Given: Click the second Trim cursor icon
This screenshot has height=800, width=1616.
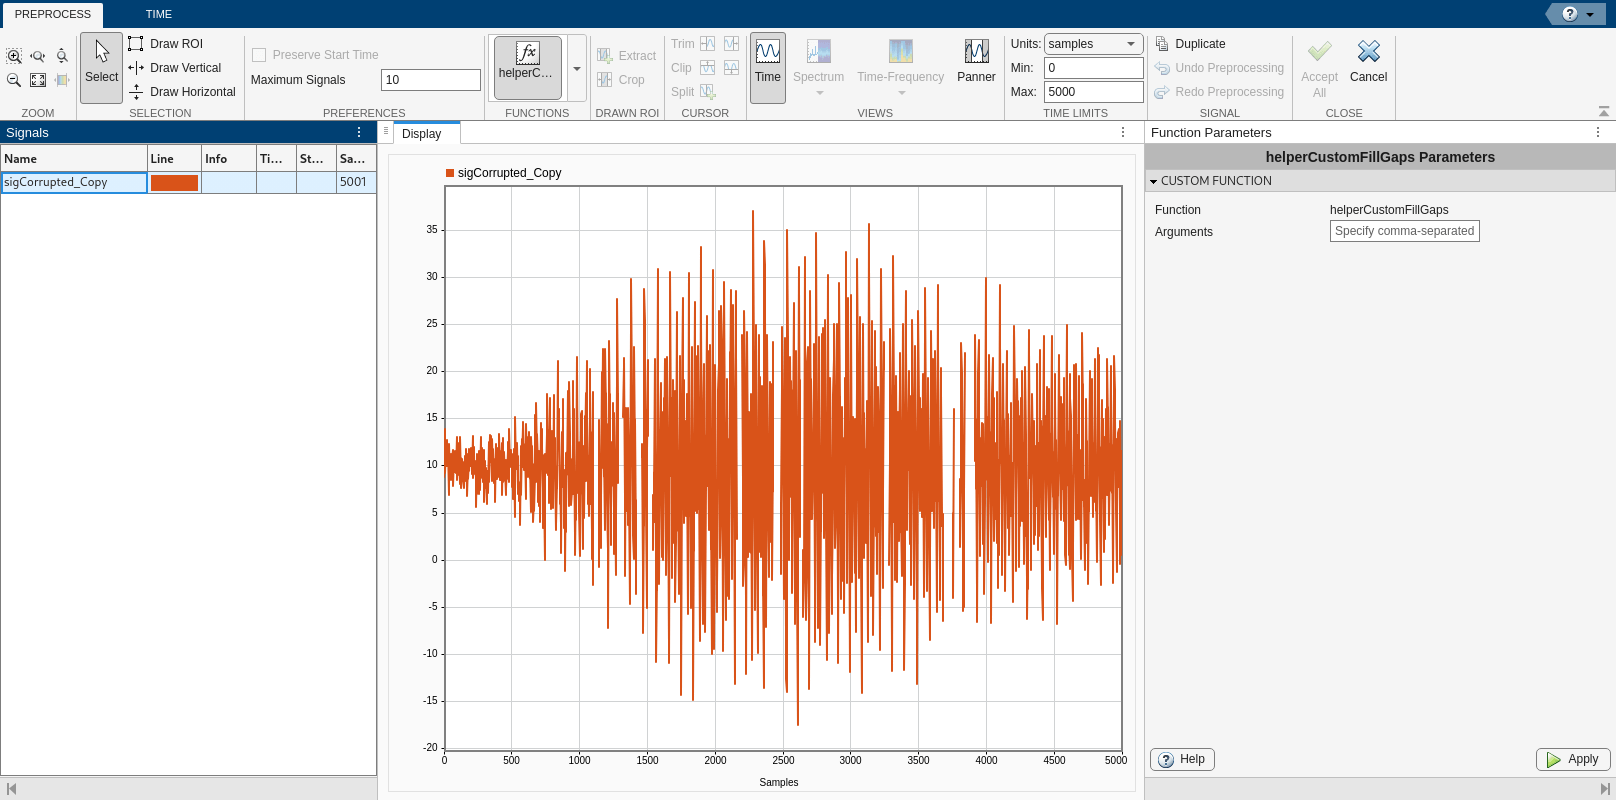Looking at the screenshot, I should (732, 44).
